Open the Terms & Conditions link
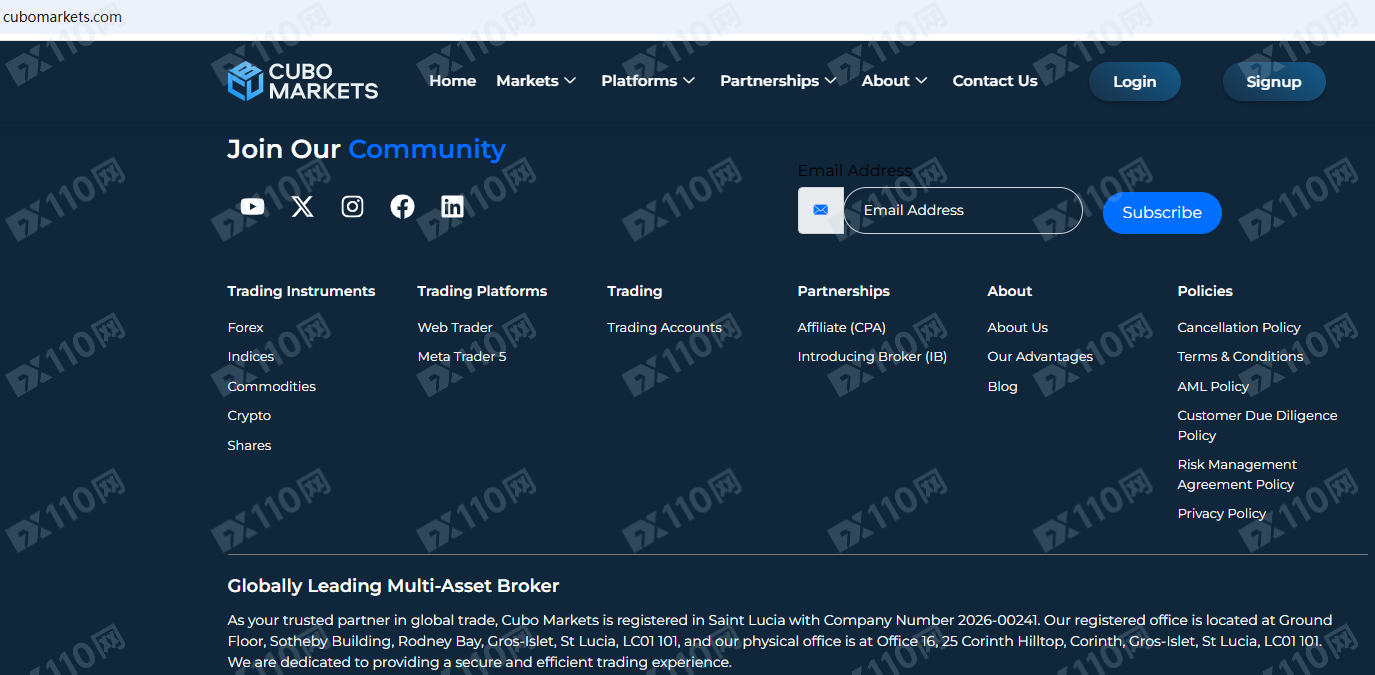The width and height of the screenshot is (1375, 675). (x=1240, y=356)
